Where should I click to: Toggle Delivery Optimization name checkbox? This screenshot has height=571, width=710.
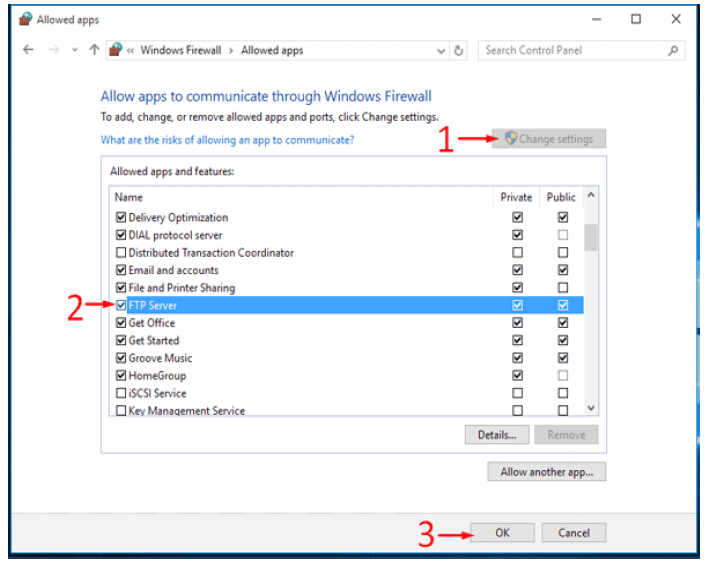[121, 217]
